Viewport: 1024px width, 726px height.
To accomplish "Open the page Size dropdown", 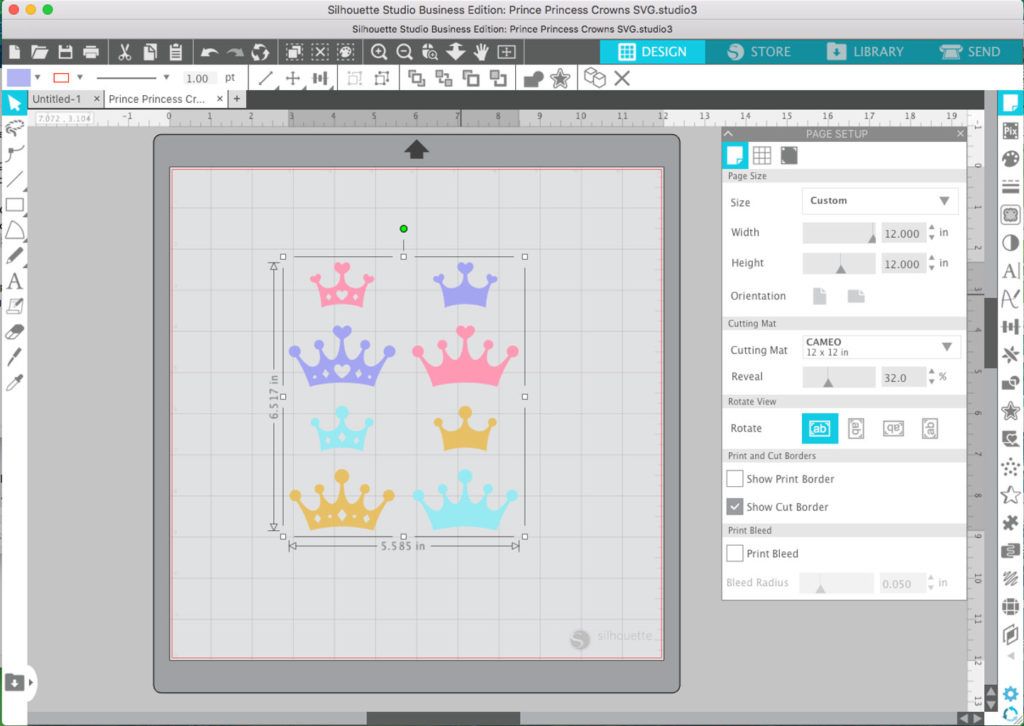I will (x=880, y=201).
